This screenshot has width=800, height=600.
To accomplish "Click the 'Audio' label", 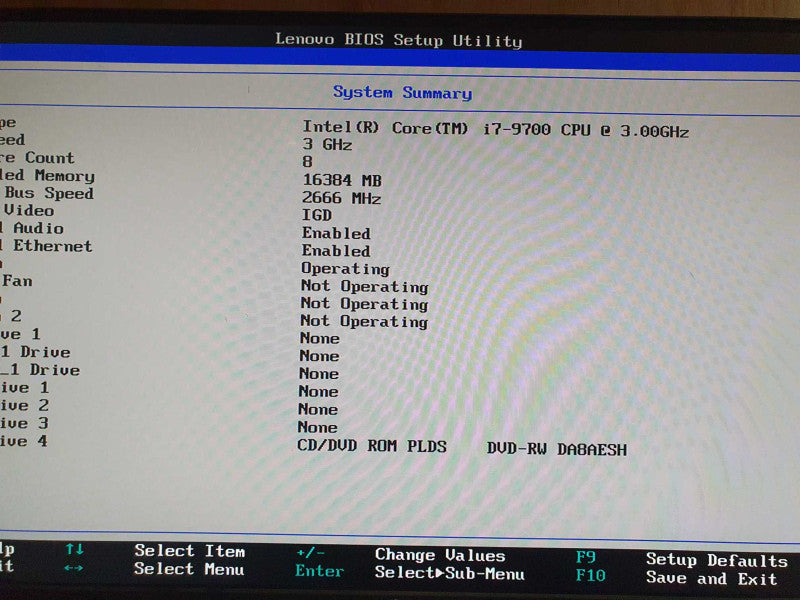I will pyautogui.click(x=38, y=228).
